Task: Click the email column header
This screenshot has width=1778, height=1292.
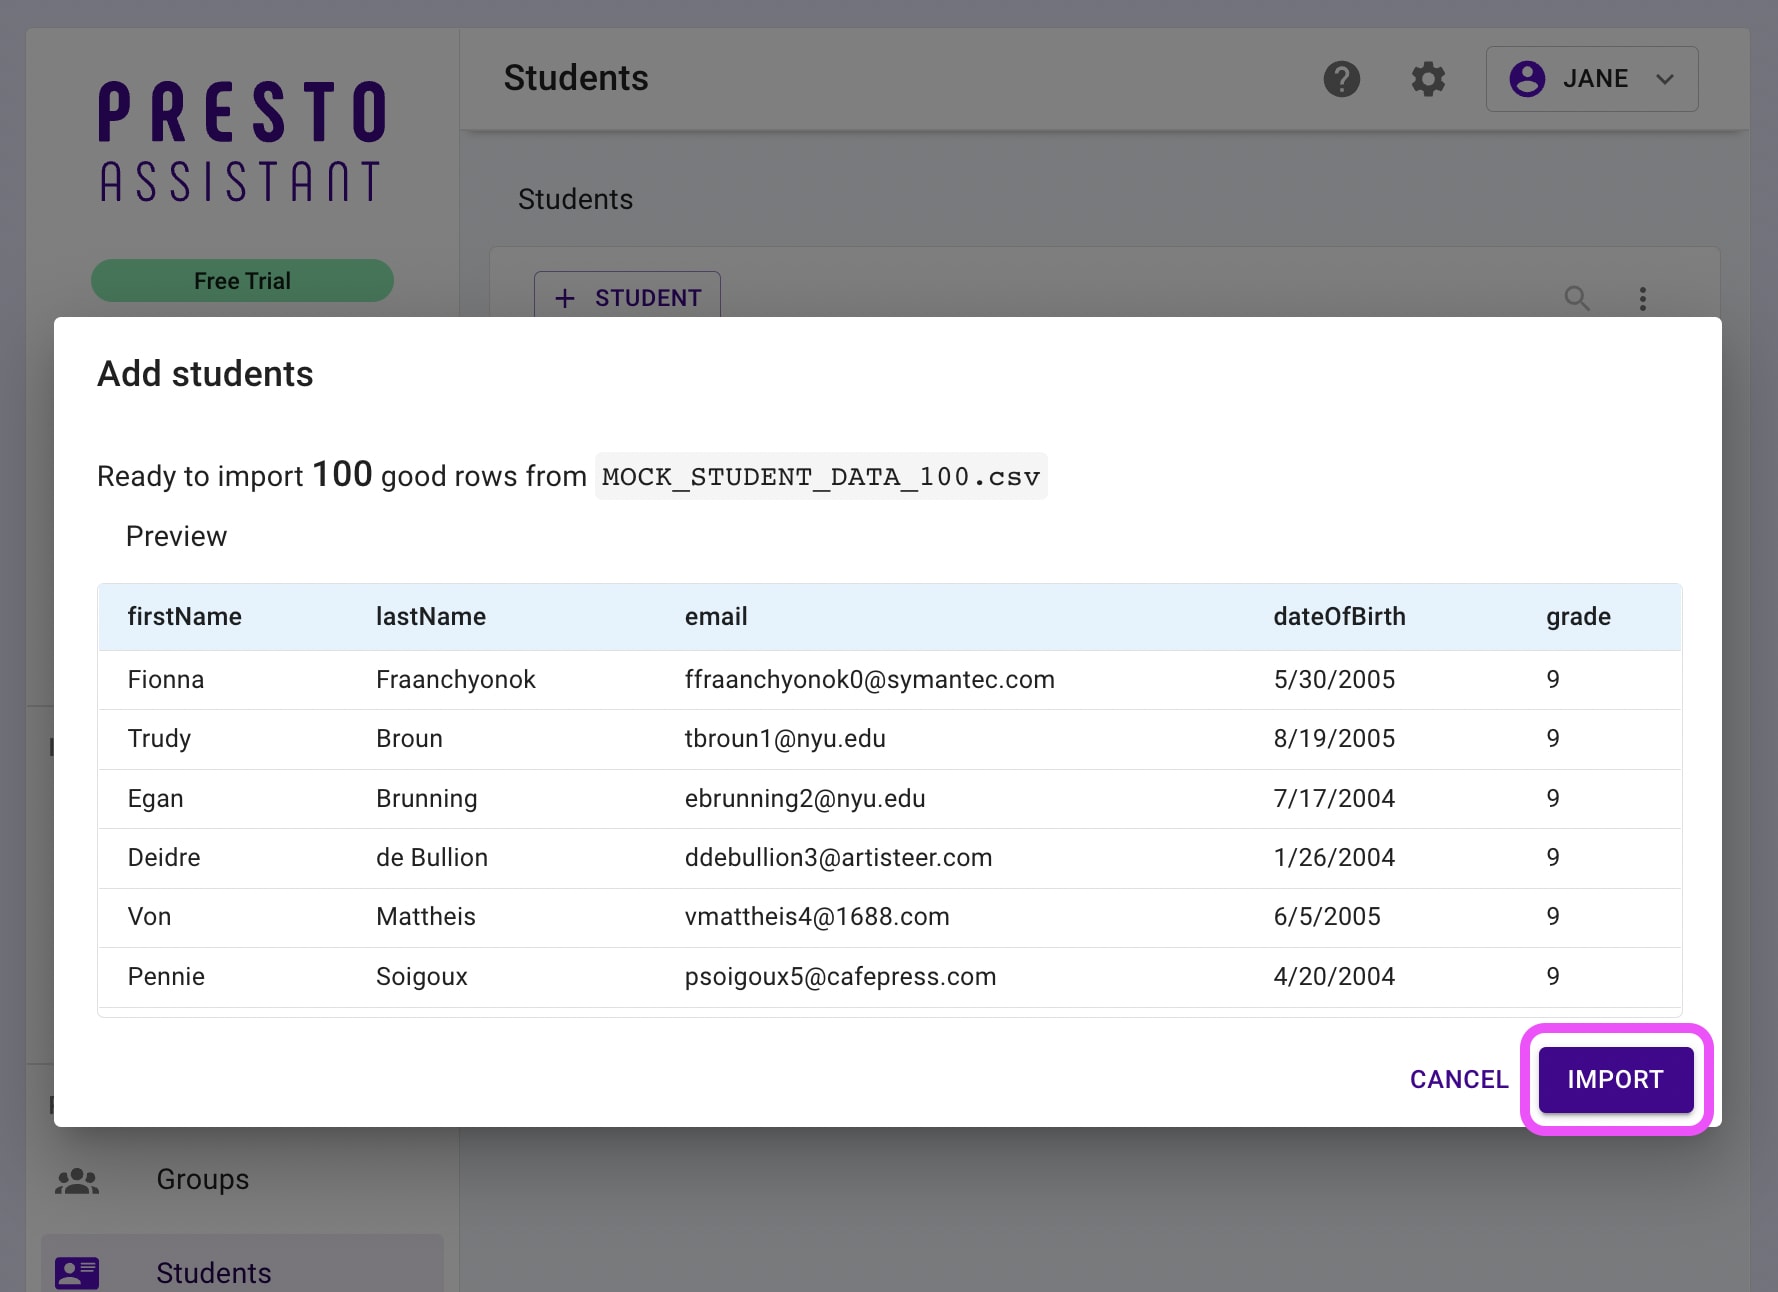Action: point(716,617)
